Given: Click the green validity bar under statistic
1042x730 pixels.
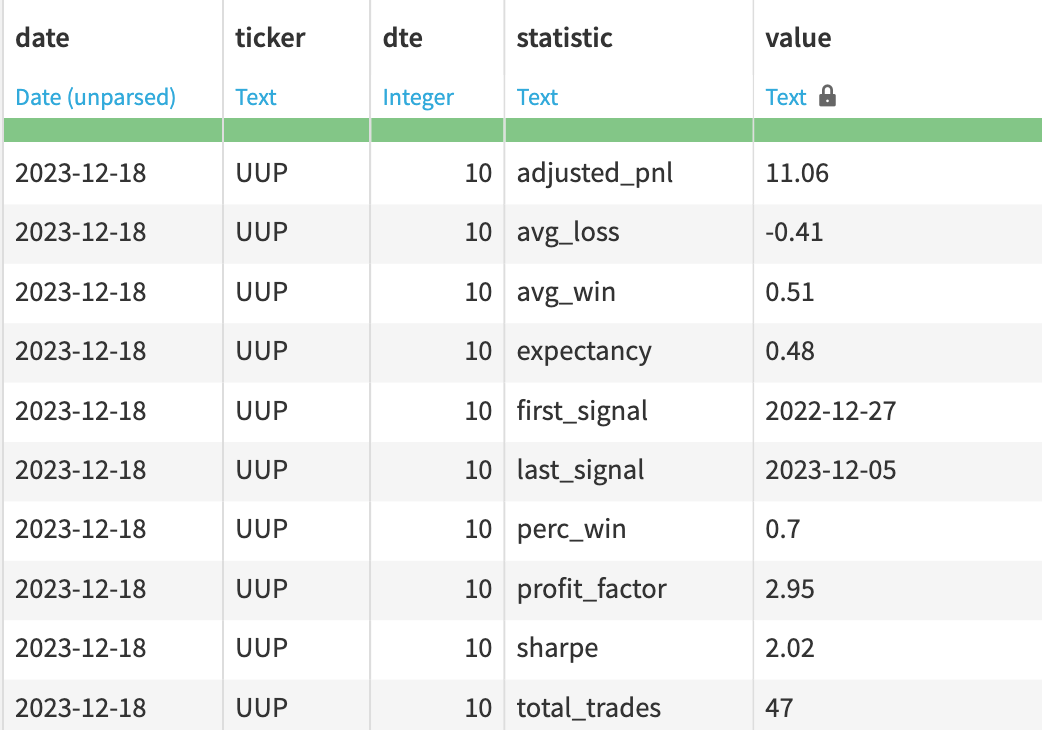Looking at the screenshot, I should [x=628, y=130].
